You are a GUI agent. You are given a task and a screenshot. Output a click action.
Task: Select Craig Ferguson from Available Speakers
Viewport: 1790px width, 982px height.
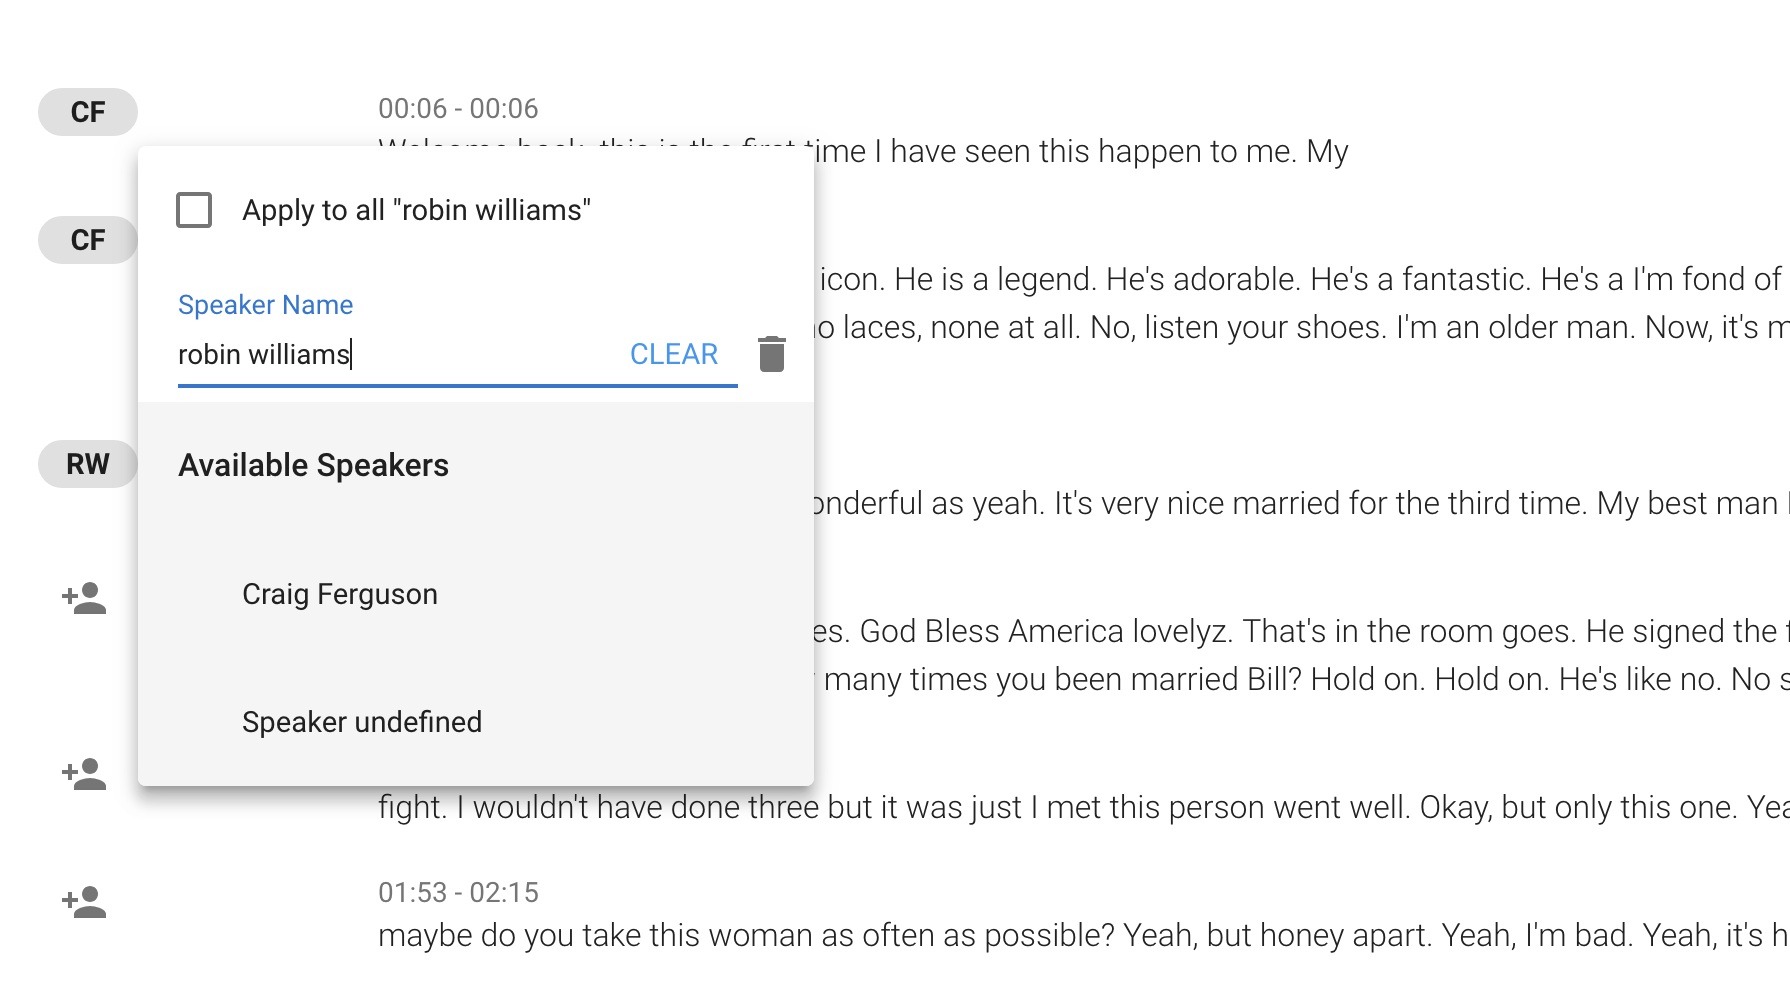click(x=340, y=594)
